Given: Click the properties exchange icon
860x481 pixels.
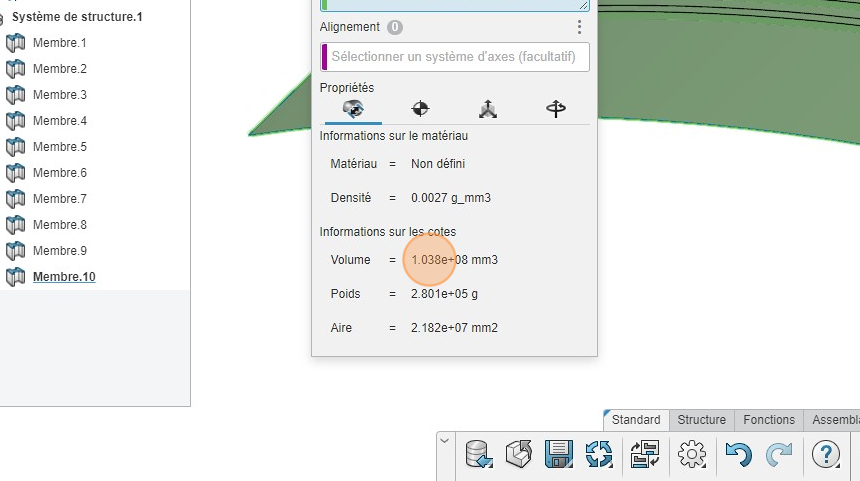Looking at the screenshot, I should click(x=645, y=454).
